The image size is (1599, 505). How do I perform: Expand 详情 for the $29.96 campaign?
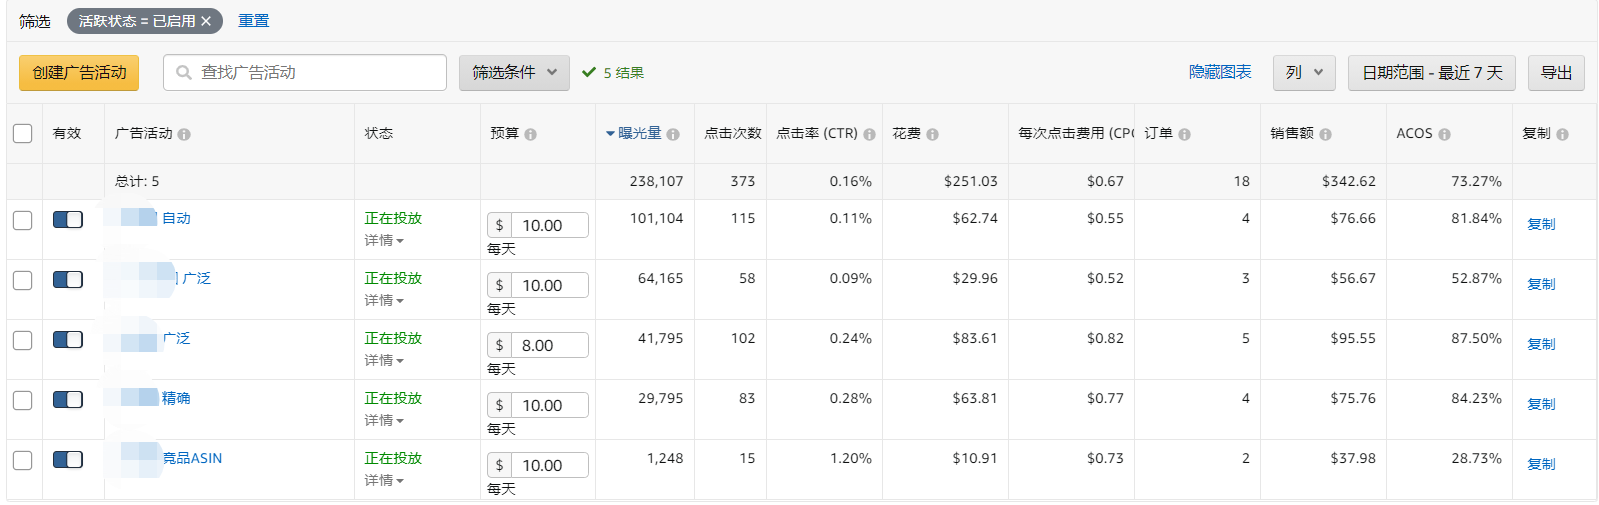click(x=384, y=301)
